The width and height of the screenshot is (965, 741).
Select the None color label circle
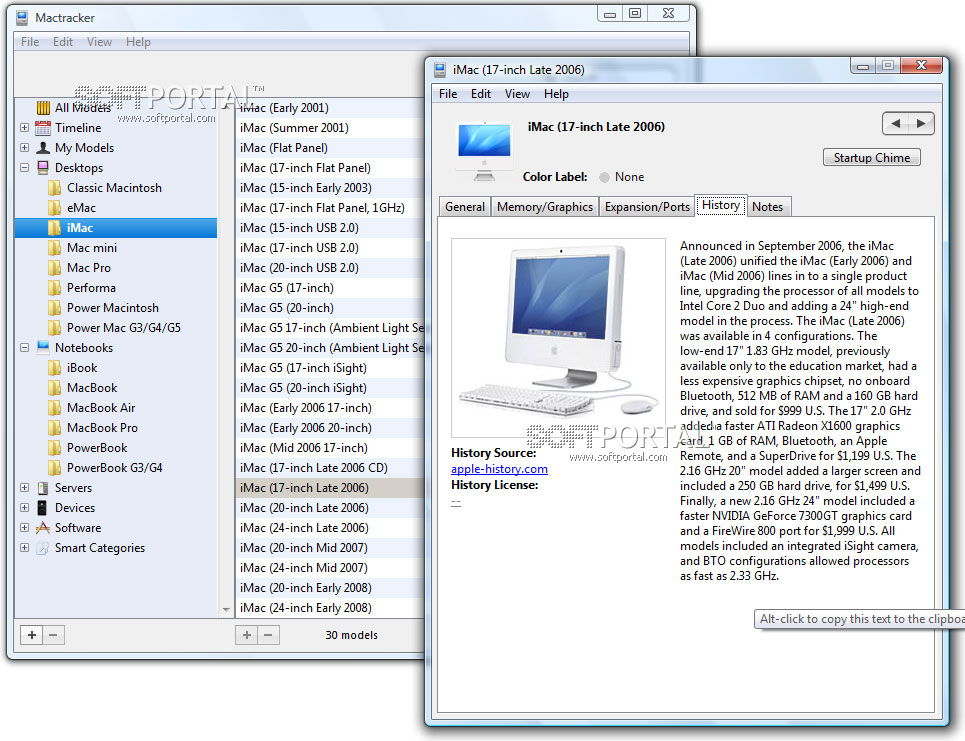point(604,177)
